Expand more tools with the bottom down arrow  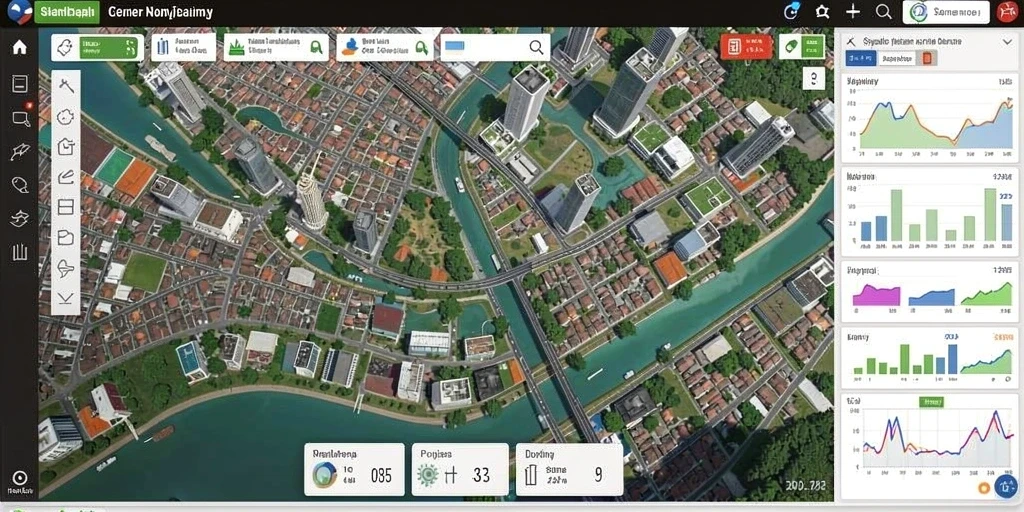point(66,299)
